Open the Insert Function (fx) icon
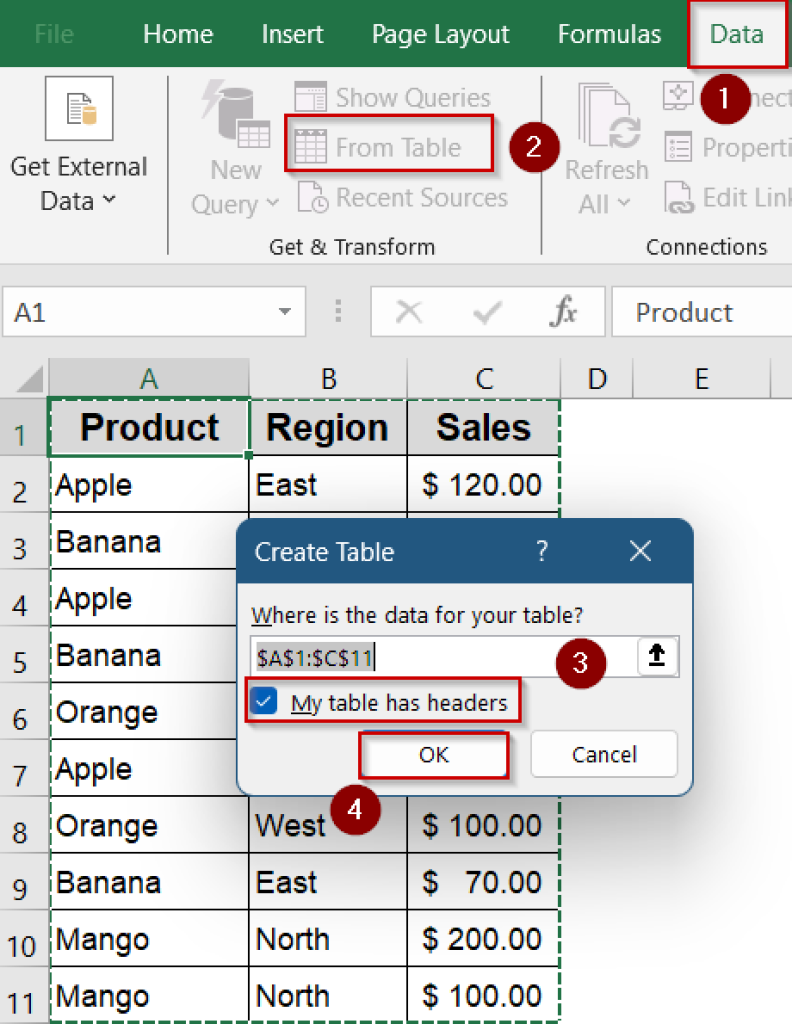Screen dimensions: 792x1024 (566, 311)
